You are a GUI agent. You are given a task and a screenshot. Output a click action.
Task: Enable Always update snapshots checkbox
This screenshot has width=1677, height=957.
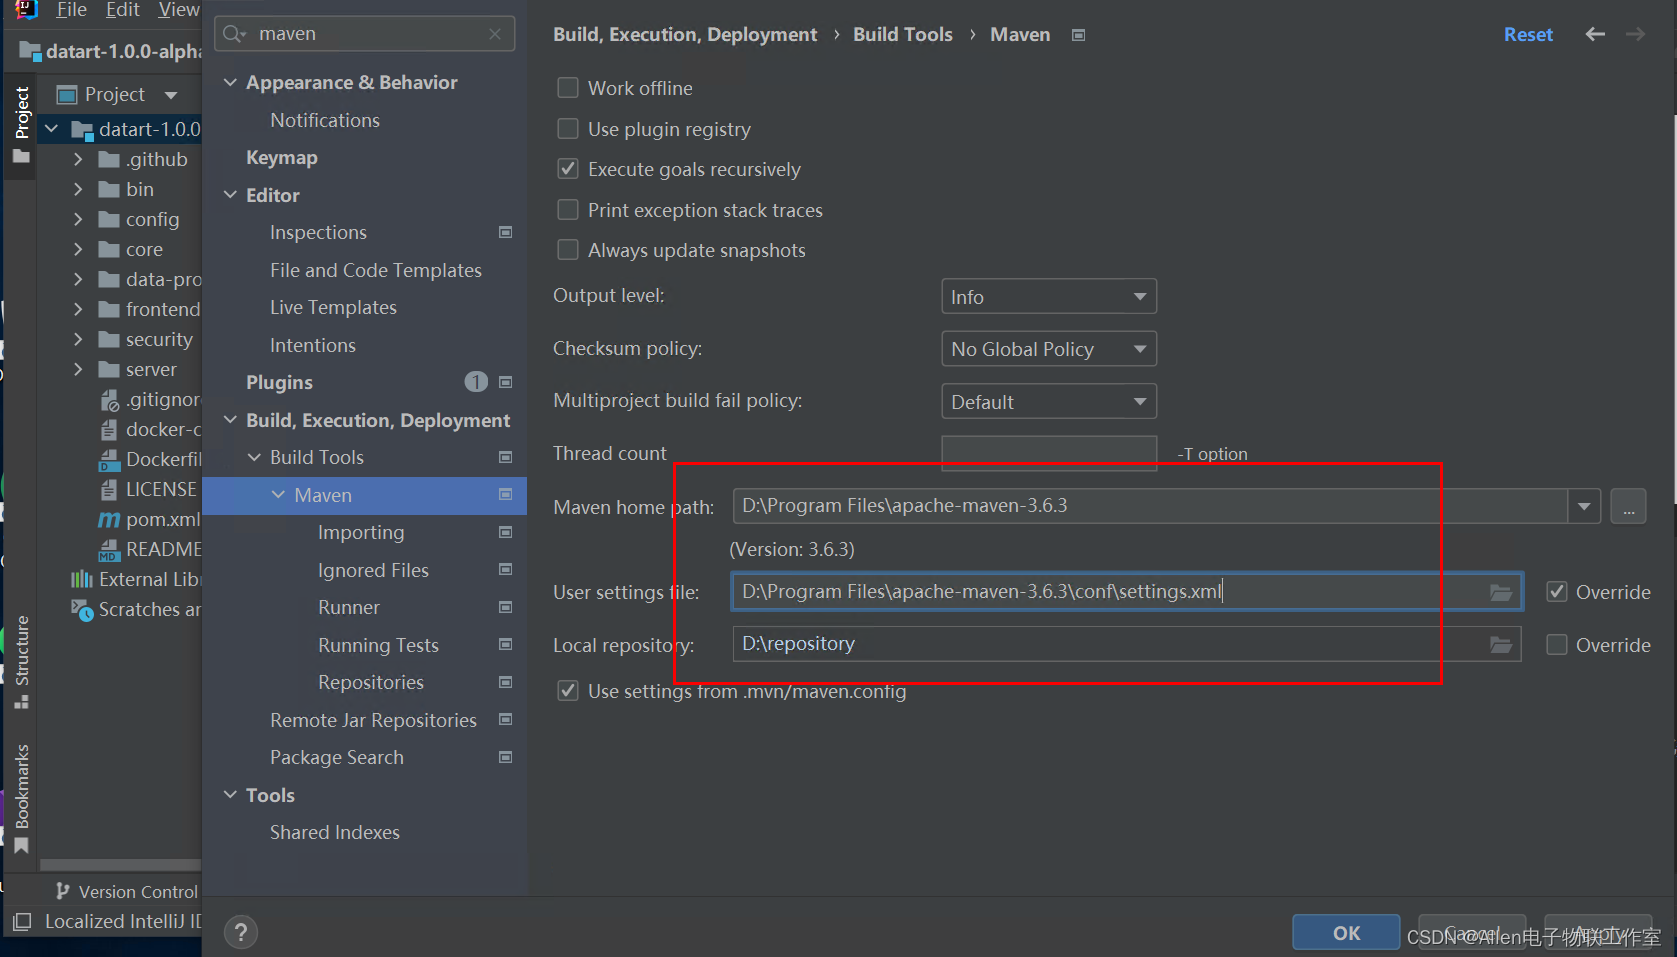click(x=568, y=250)
